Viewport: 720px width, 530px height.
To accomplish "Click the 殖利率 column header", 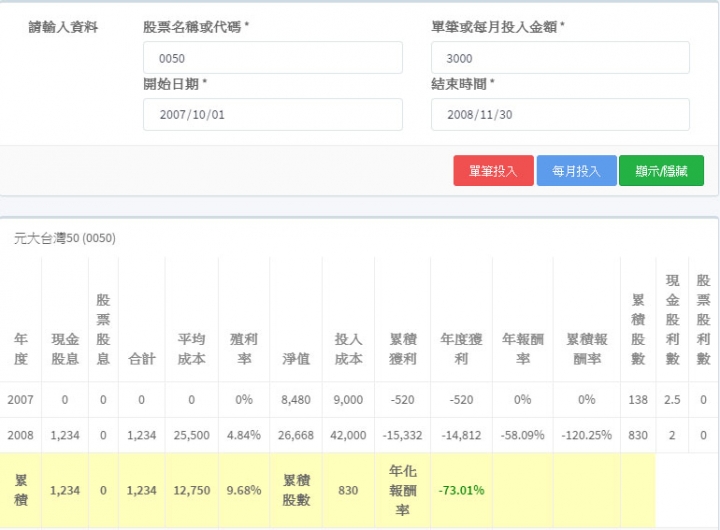I will (244, 349).
